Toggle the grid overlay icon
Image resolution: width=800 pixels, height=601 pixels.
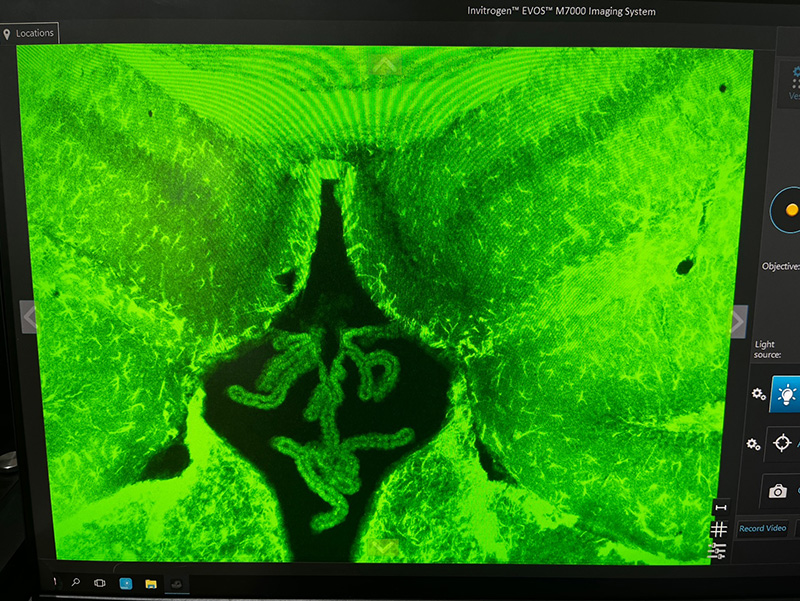click(x=718, y=529)
